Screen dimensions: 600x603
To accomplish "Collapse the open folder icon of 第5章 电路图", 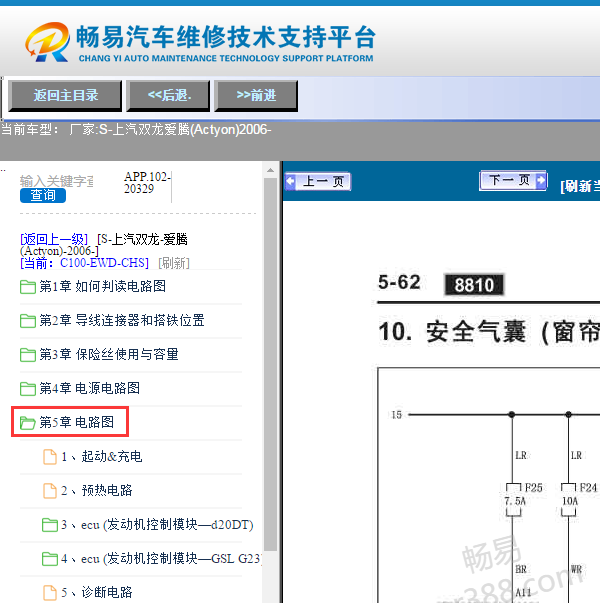I will (x=28, y=423).
